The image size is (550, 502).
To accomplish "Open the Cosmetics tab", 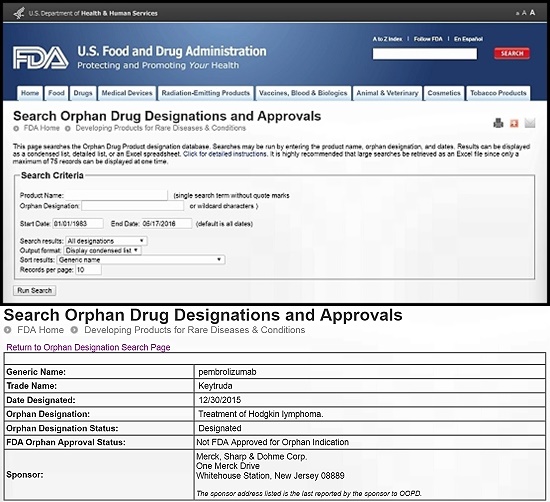I will click(444, 93).
